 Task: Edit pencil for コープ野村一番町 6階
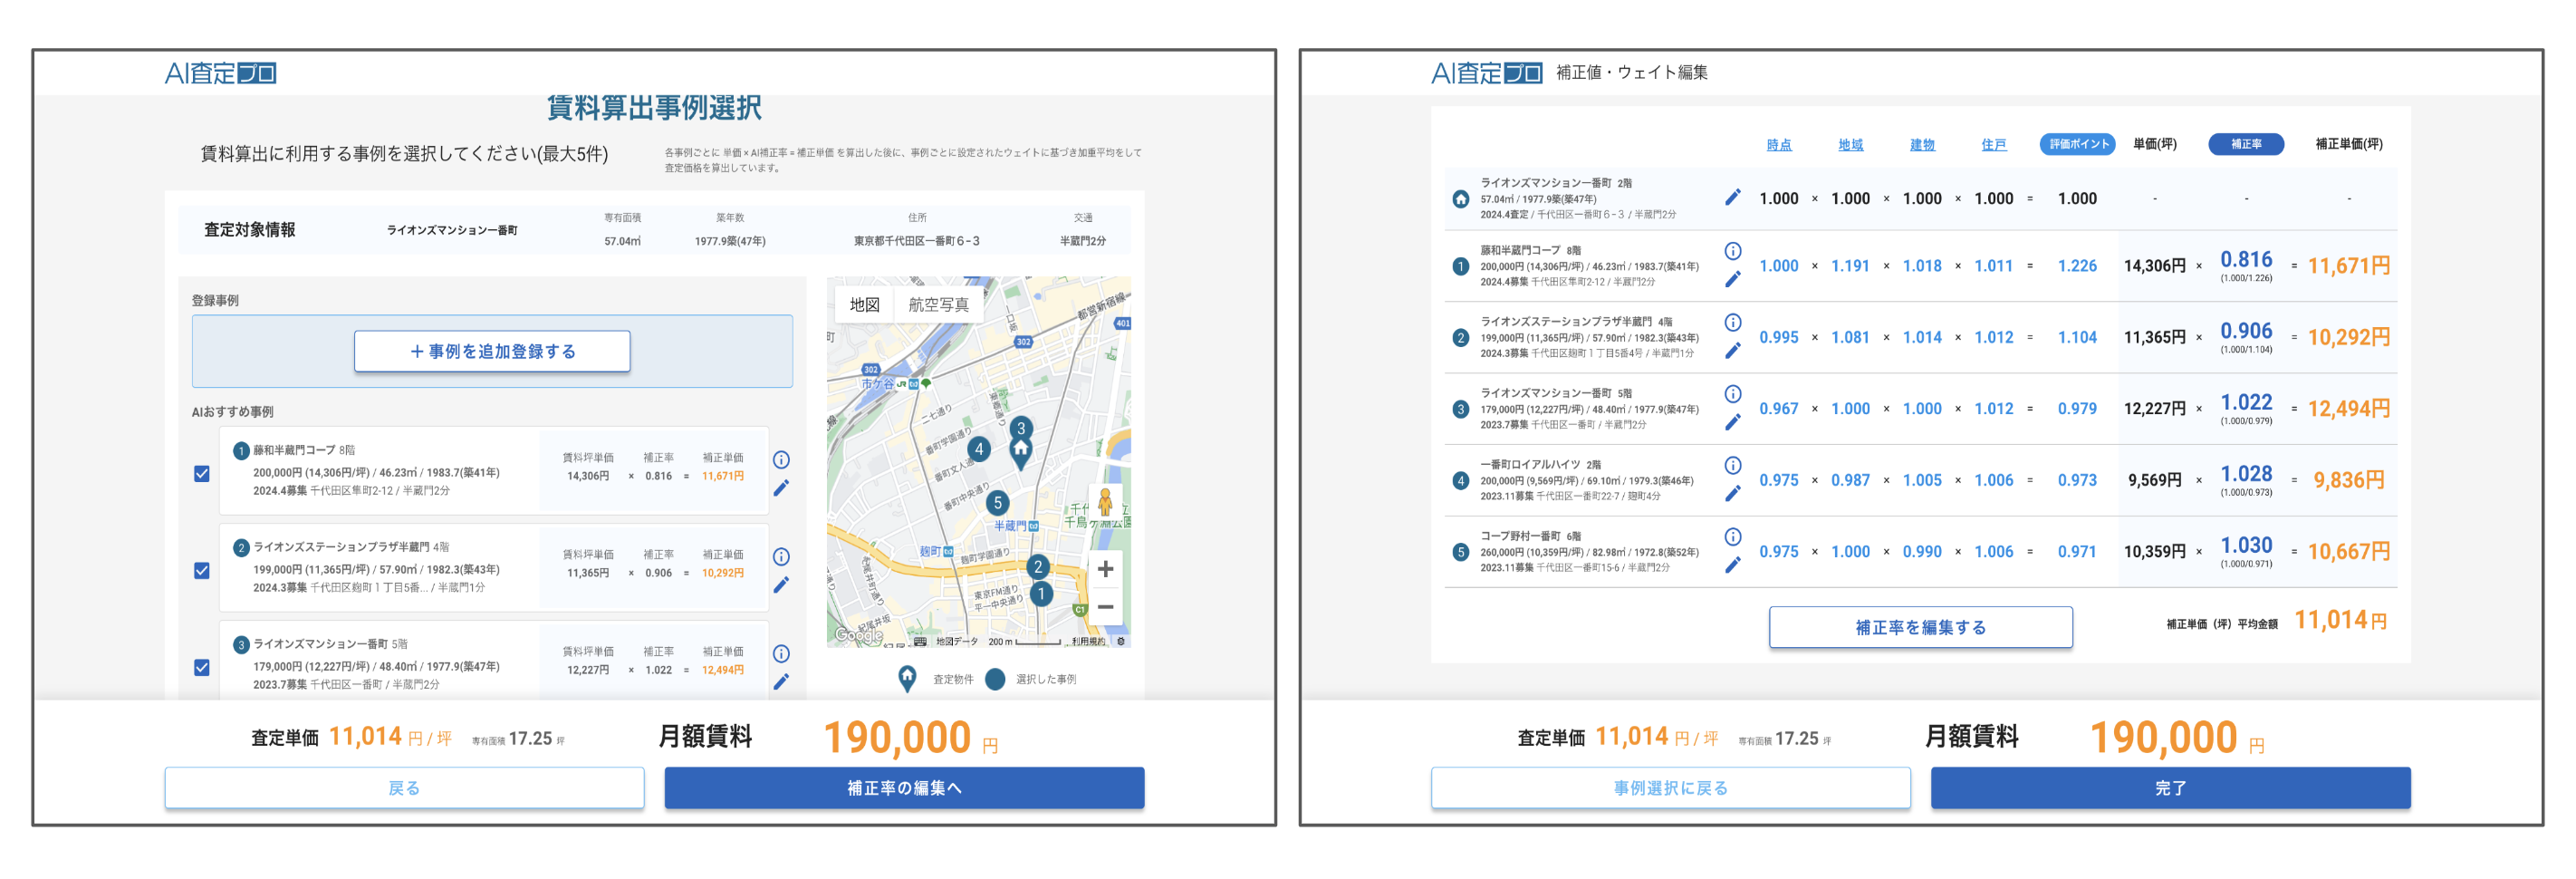[x=1733, y=566]
